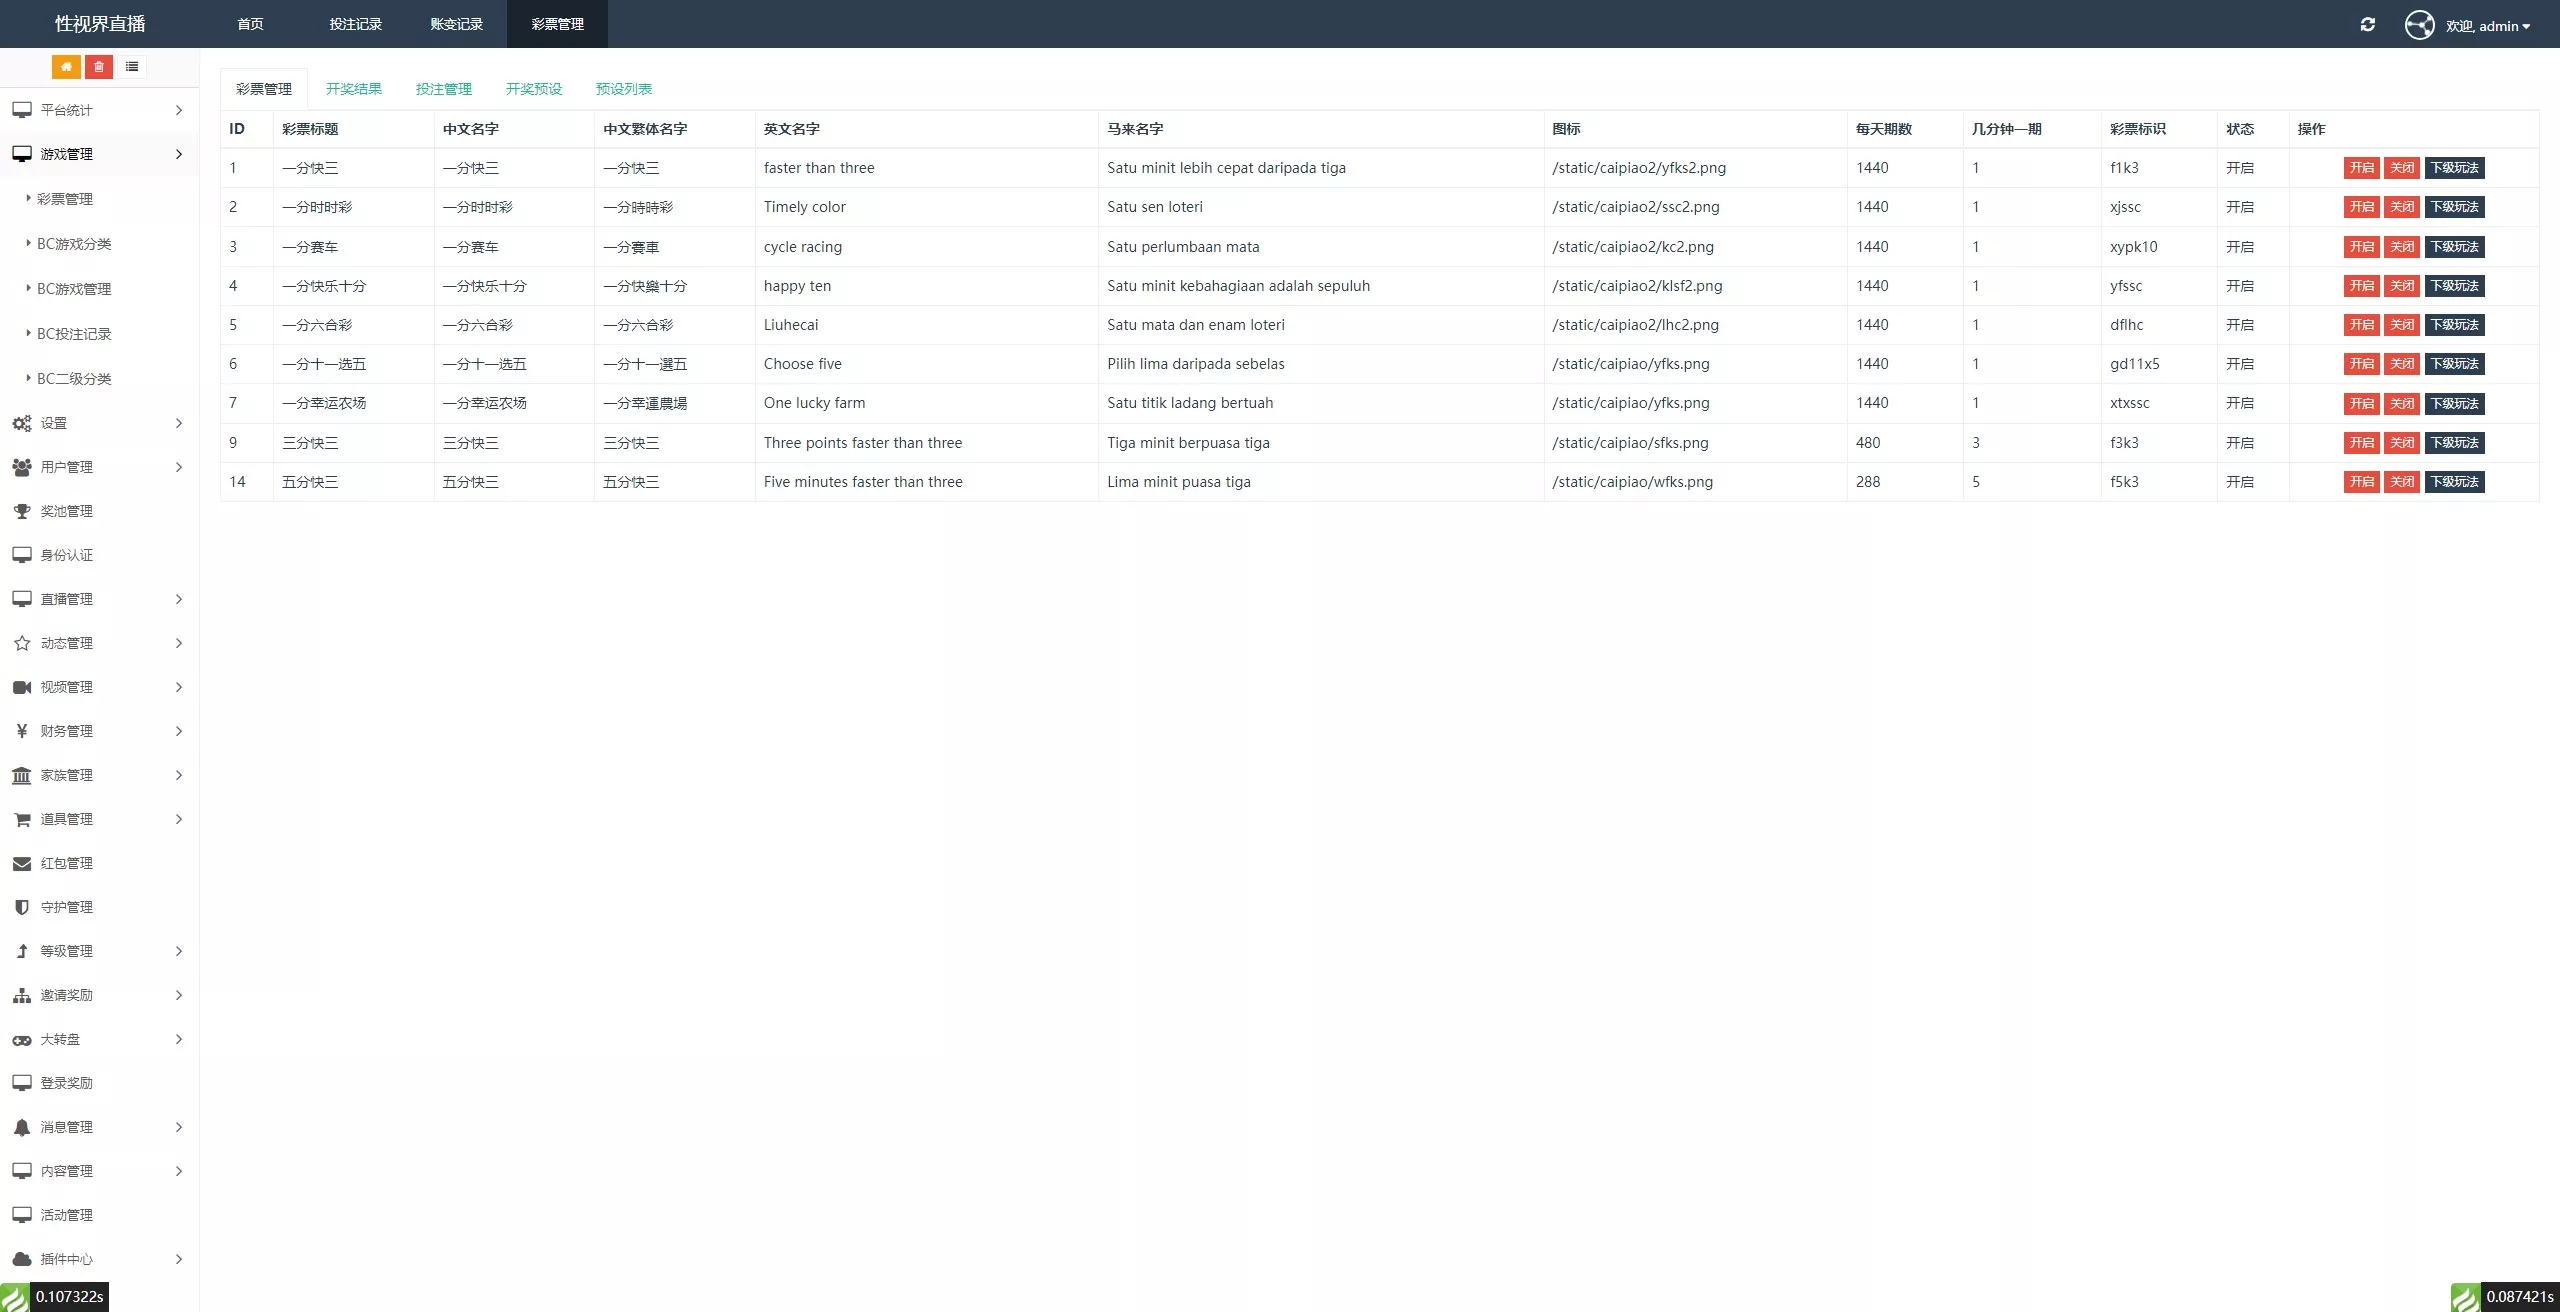Open 守护管理 shield menu item

[x=66, y=907]
